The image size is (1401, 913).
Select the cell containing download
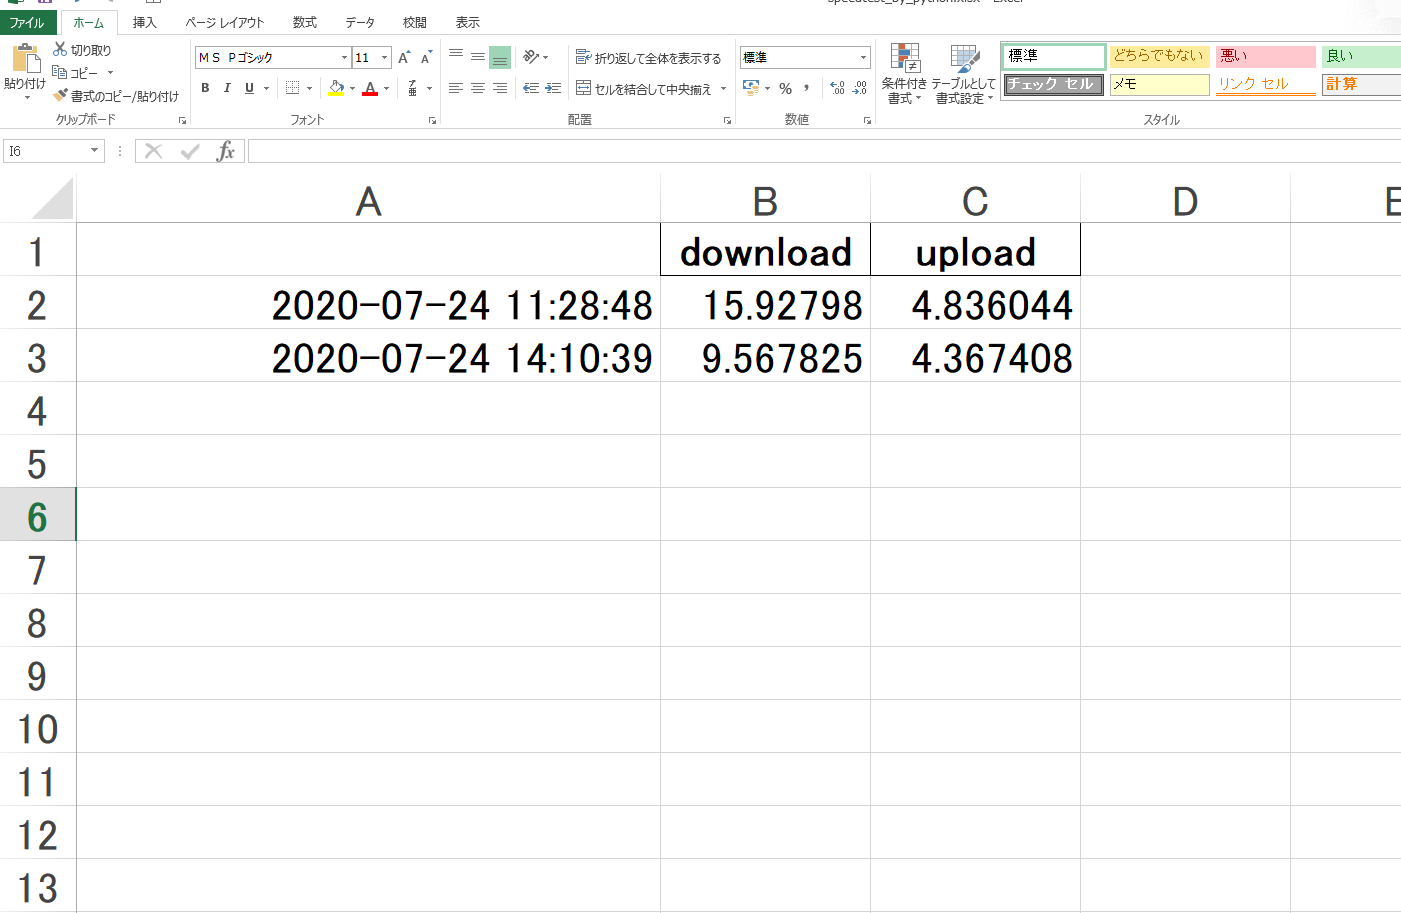tap(765, 250)
